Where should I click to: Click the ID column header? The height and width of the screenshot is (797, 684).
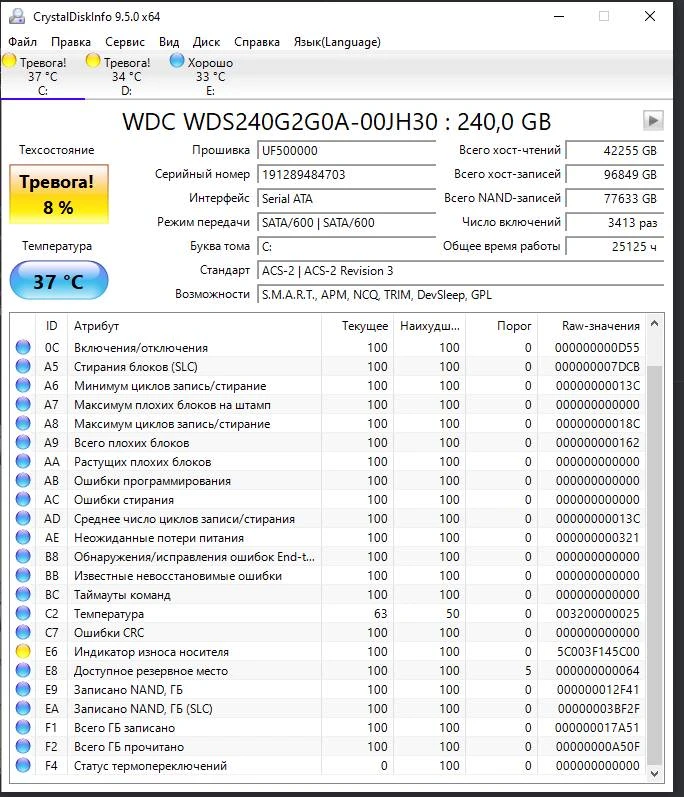coord(51,325)
